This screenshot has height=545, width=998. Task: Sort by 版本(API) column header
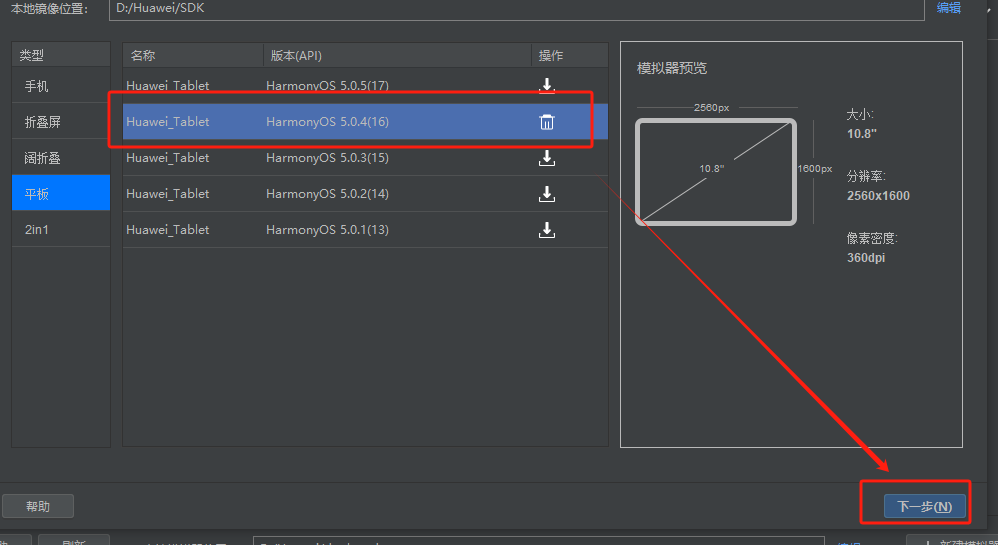point(396,55)
